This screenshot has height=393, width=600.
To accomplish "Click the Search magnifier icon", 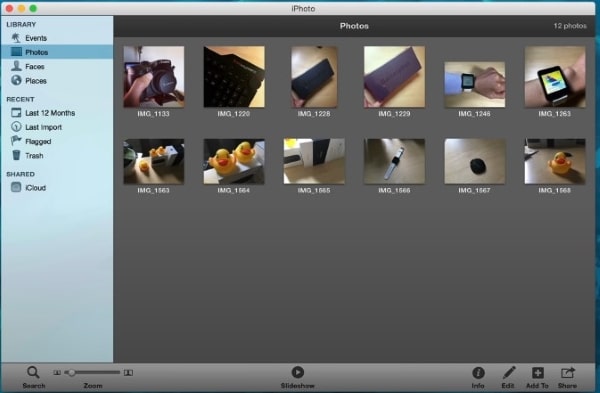I will coord(33,372).
